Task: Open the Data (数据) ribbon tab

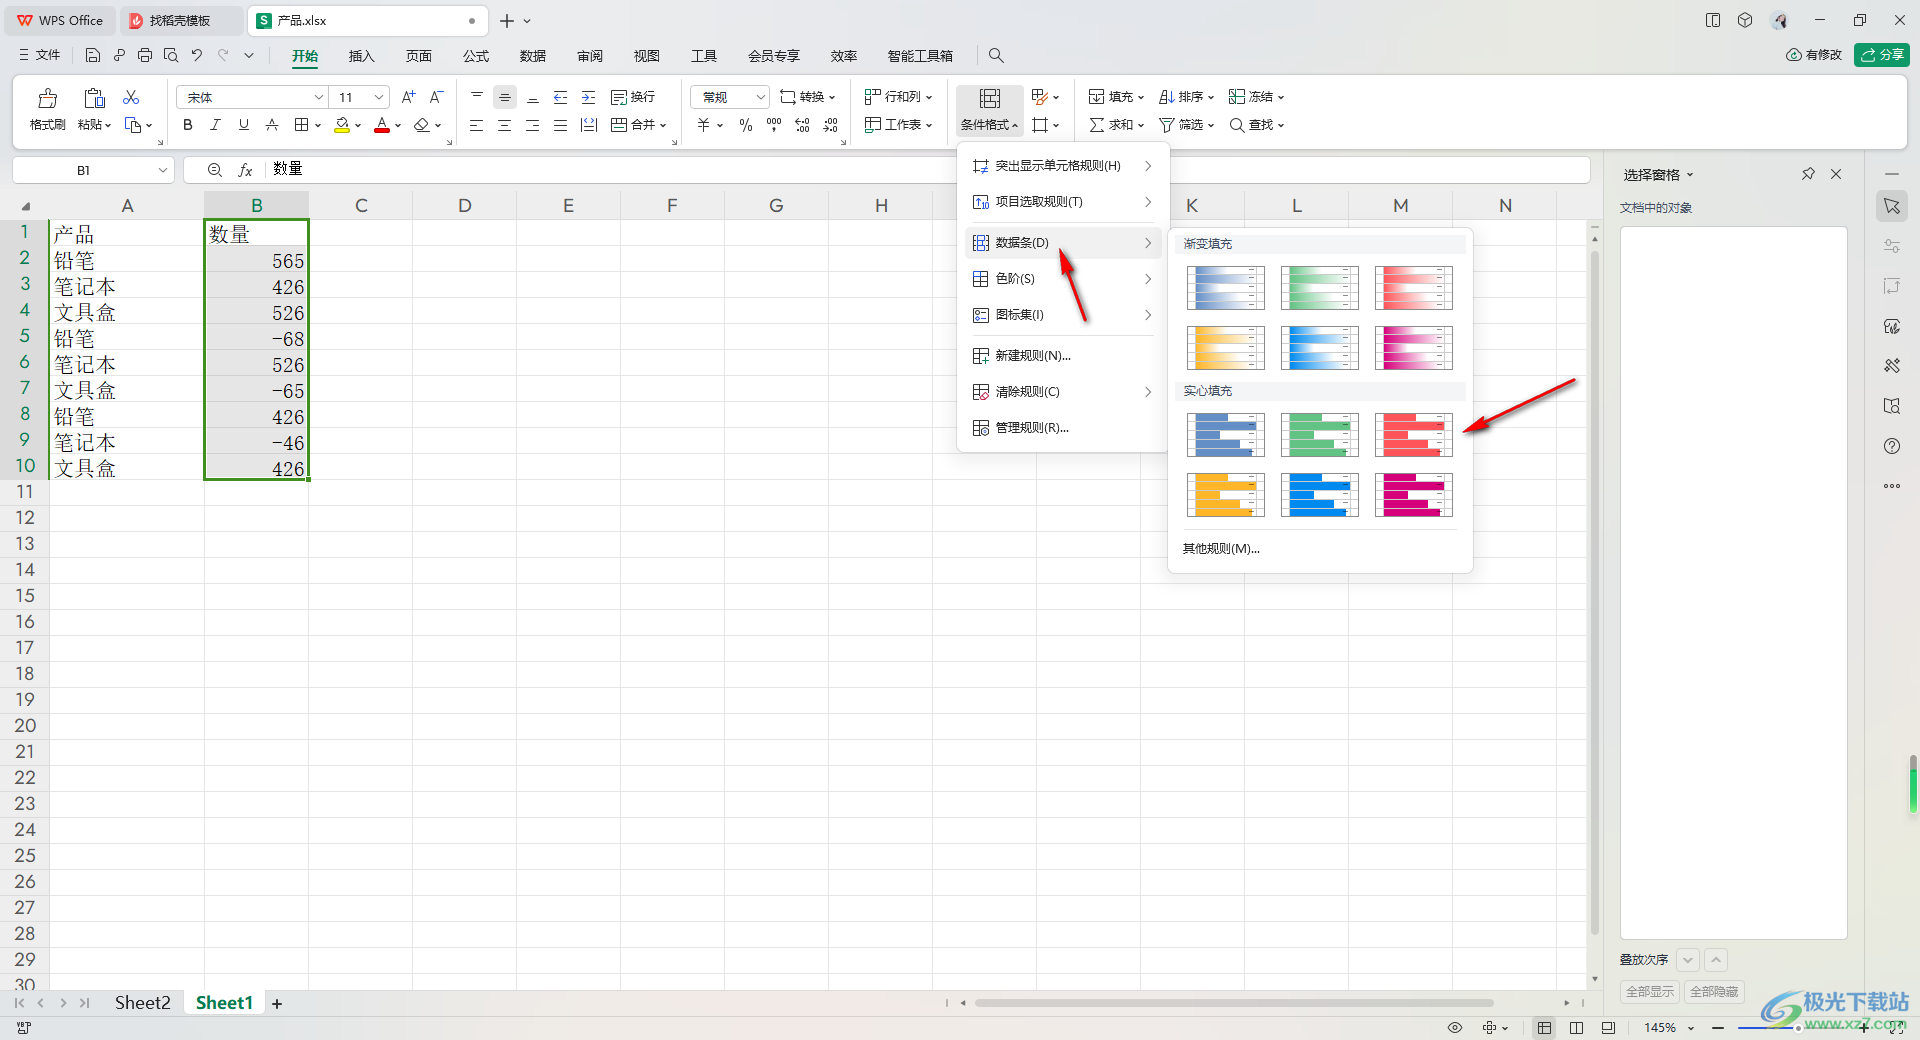Action: click(x=533, y=56)
